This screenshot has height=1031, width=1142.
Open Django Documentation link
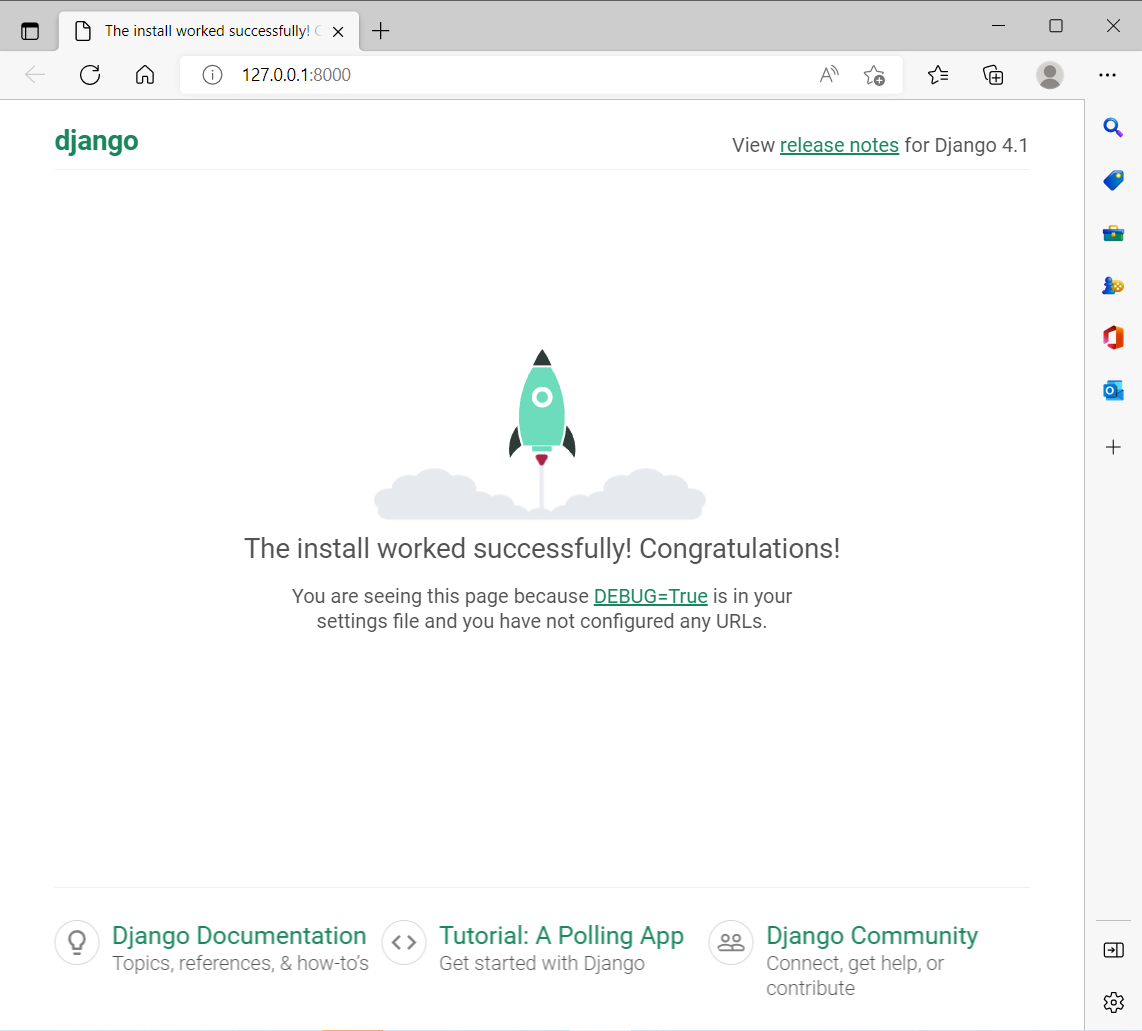[x=239, y=935]
